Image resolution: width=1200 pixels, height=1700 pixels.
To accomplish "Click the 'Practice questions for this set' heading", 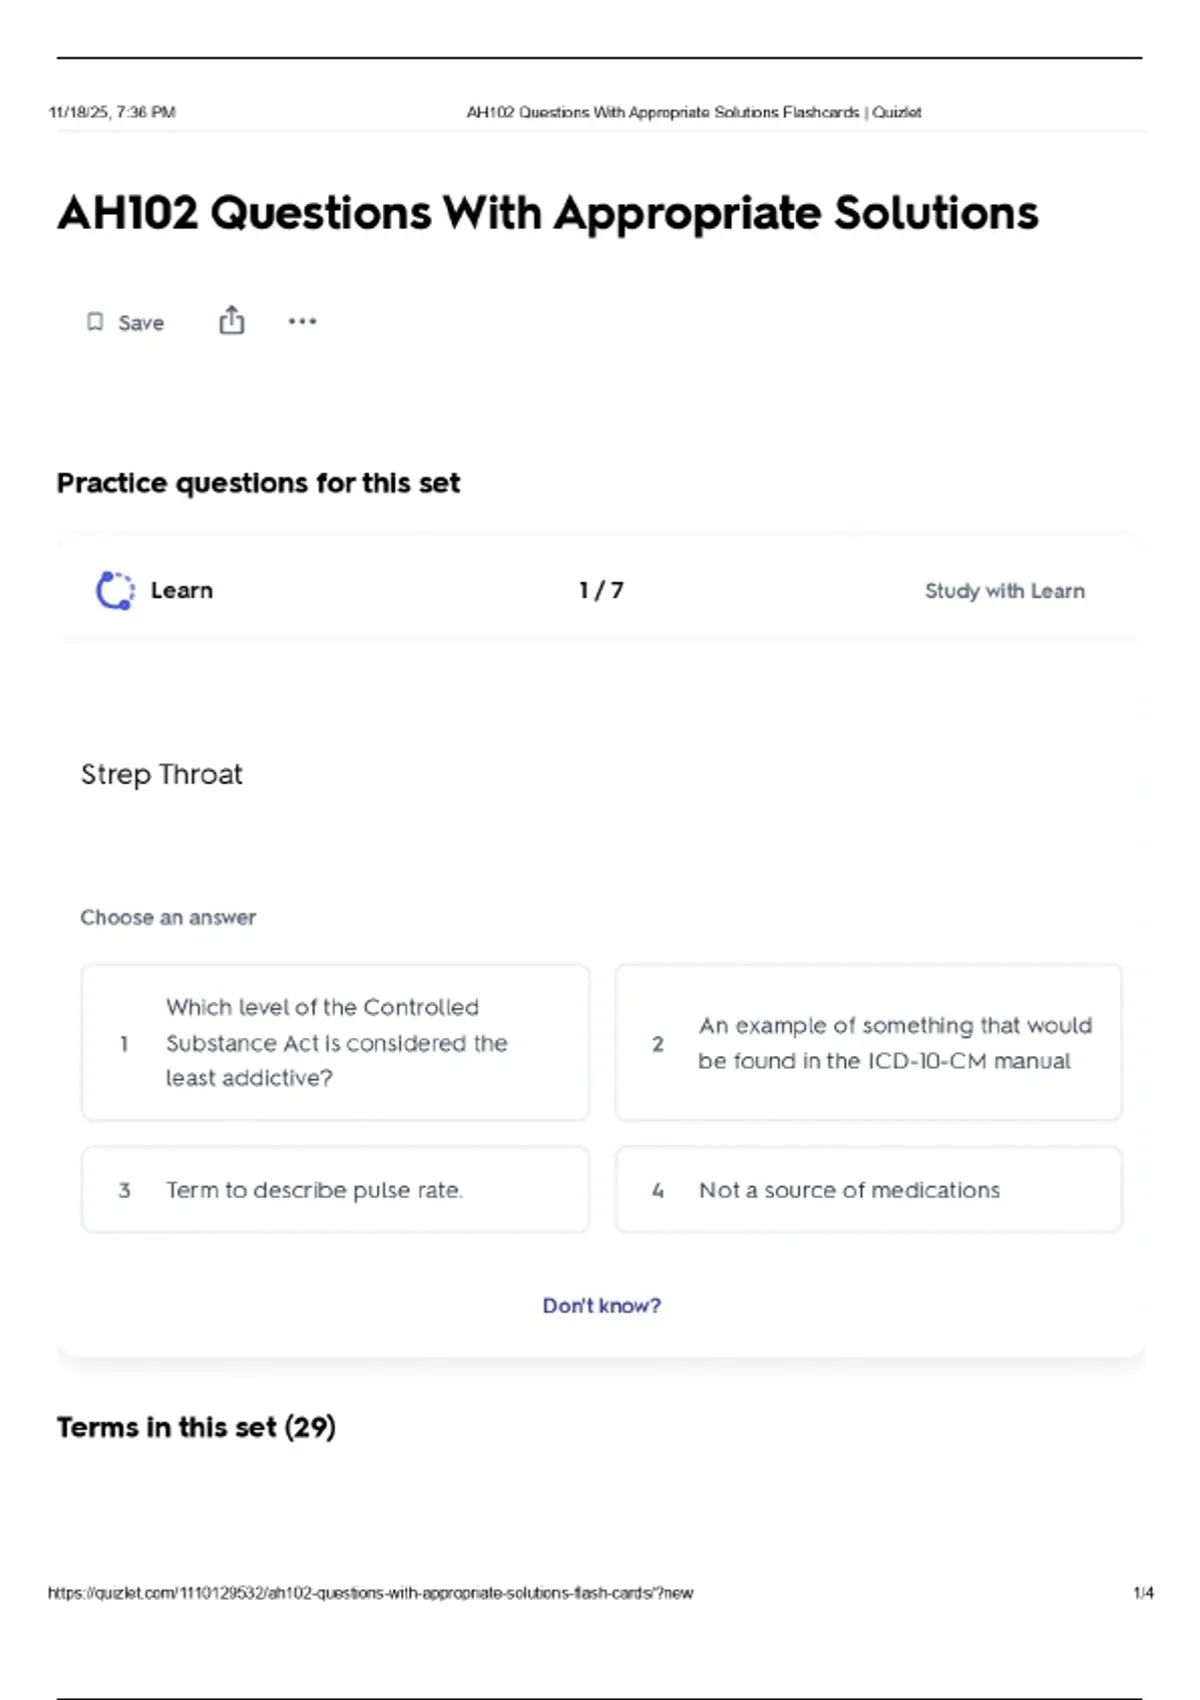I will [258, 483].
